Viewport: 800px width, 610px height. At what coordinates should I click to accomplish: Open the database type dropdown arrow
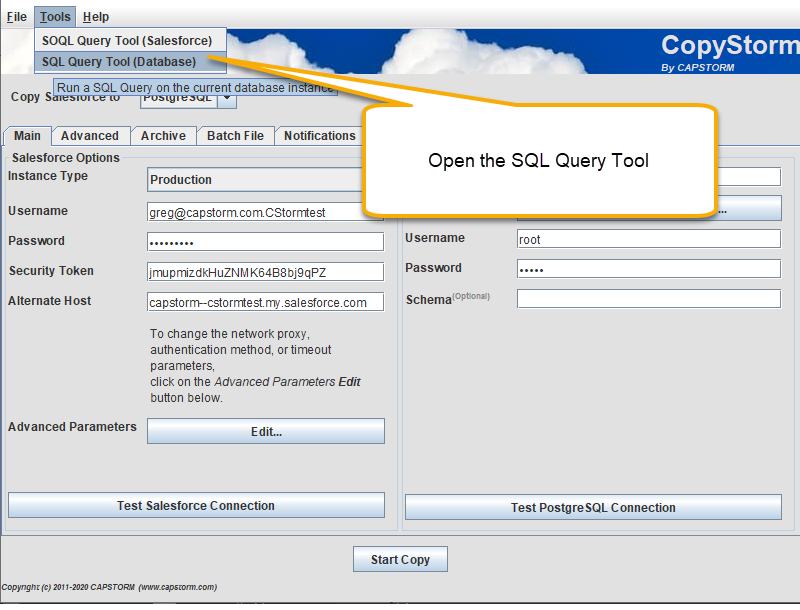pos(227,98)
